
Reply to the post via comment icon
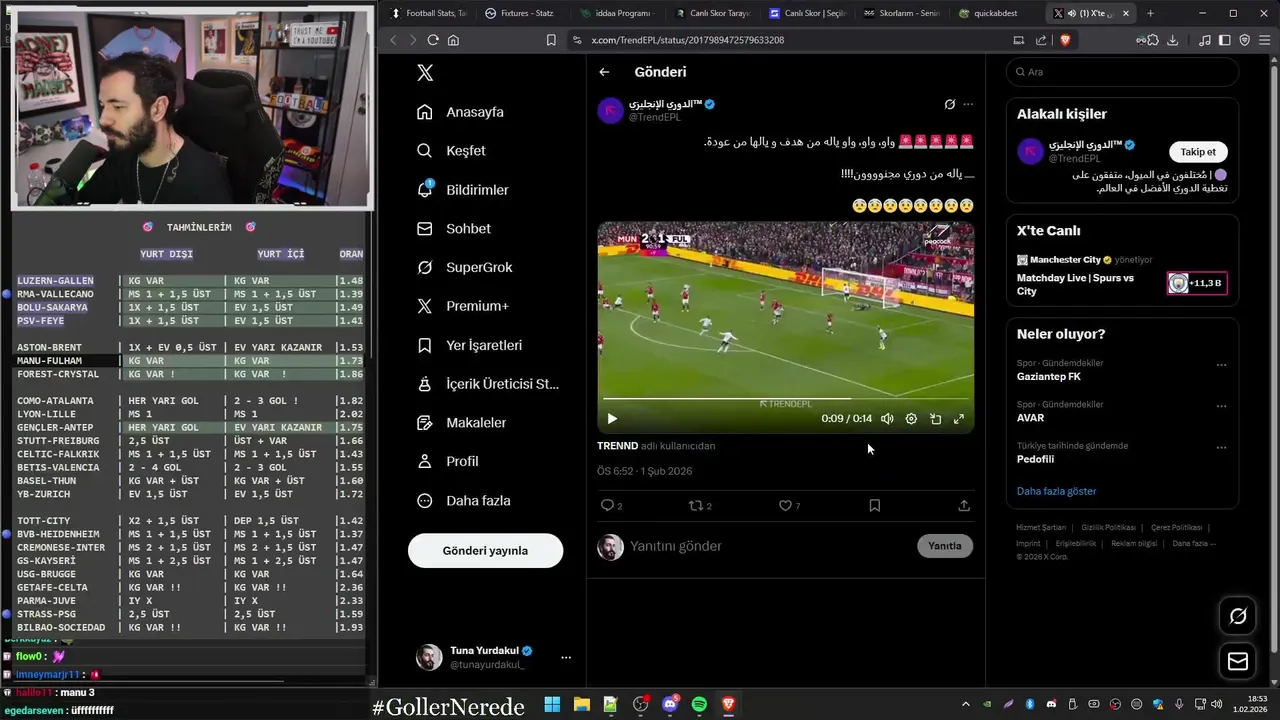tap(607, 506)
